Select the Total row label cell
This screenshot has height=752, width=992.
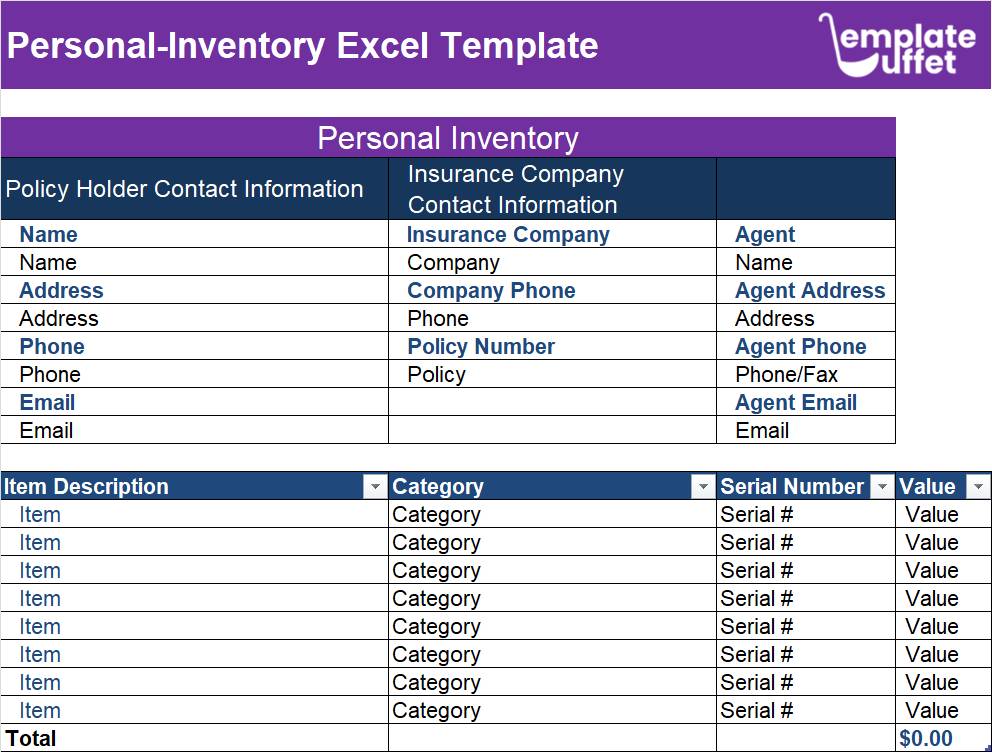pyautogui.click(x=194, y=738)
